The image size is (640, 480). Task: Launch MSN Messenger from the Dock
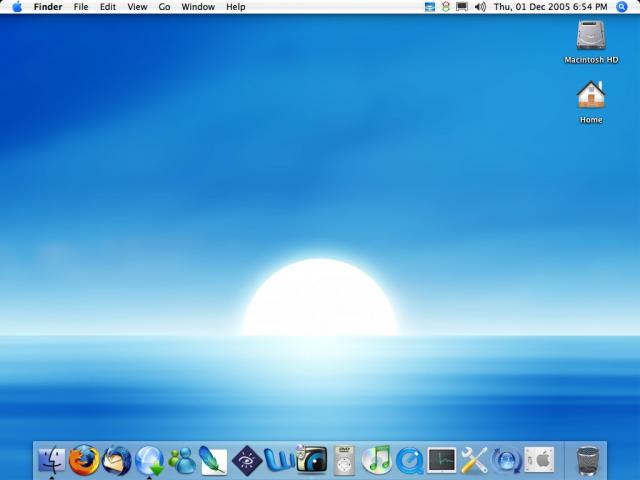pyautogui.click(x=182, y=461)
